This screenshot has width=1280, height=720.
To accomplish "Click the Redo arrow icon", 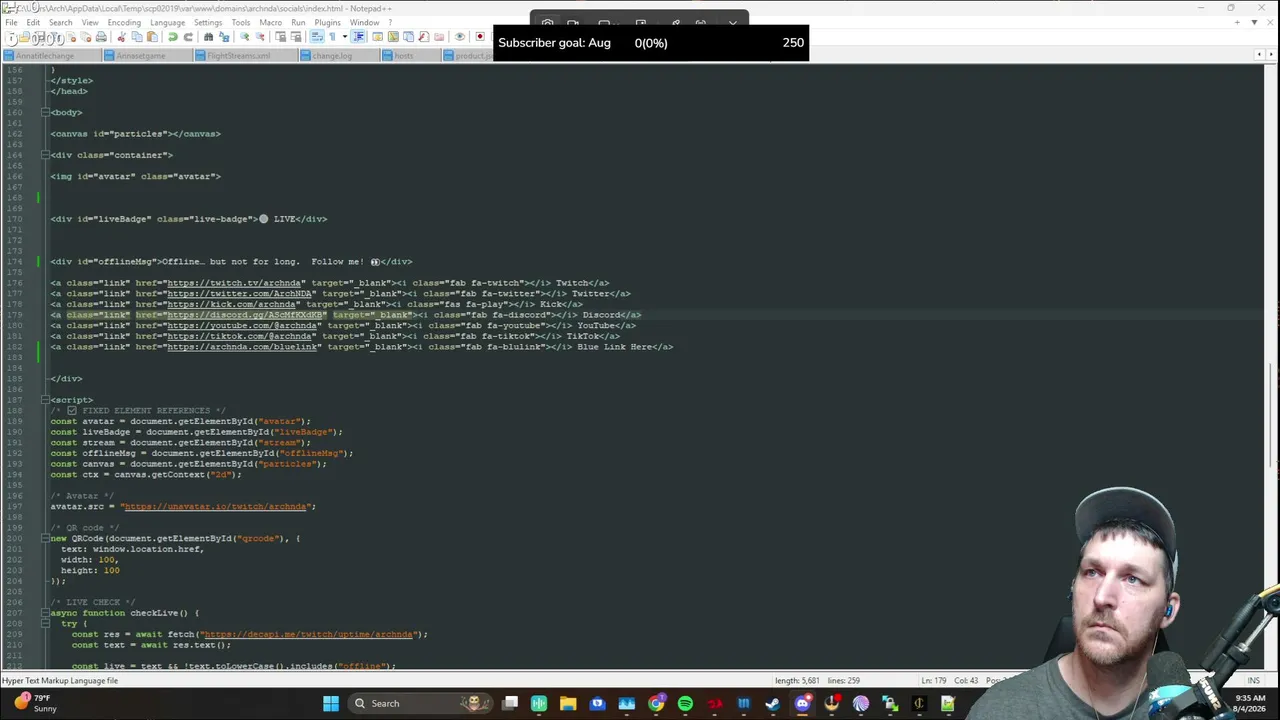I will (188, 37).
